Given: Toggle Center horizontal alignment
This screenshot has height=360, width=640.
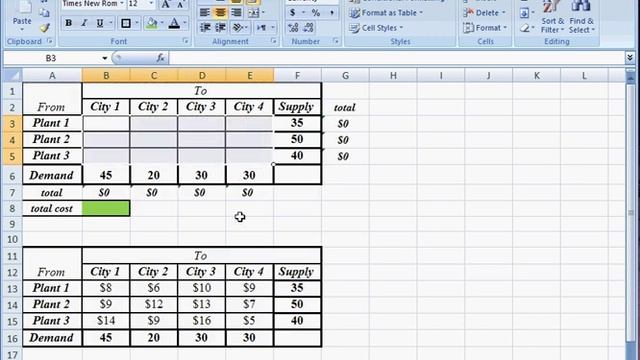Looking at the screenshot, I should click(220, 13).
